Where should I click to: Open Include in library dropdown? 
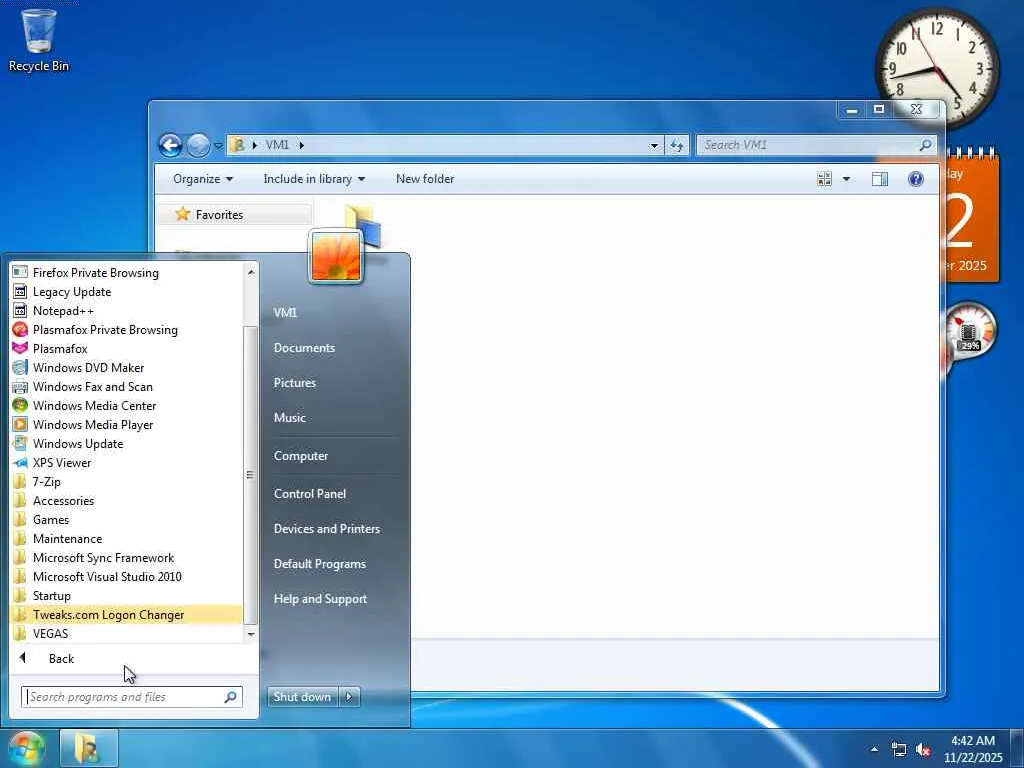coord(314,179)
